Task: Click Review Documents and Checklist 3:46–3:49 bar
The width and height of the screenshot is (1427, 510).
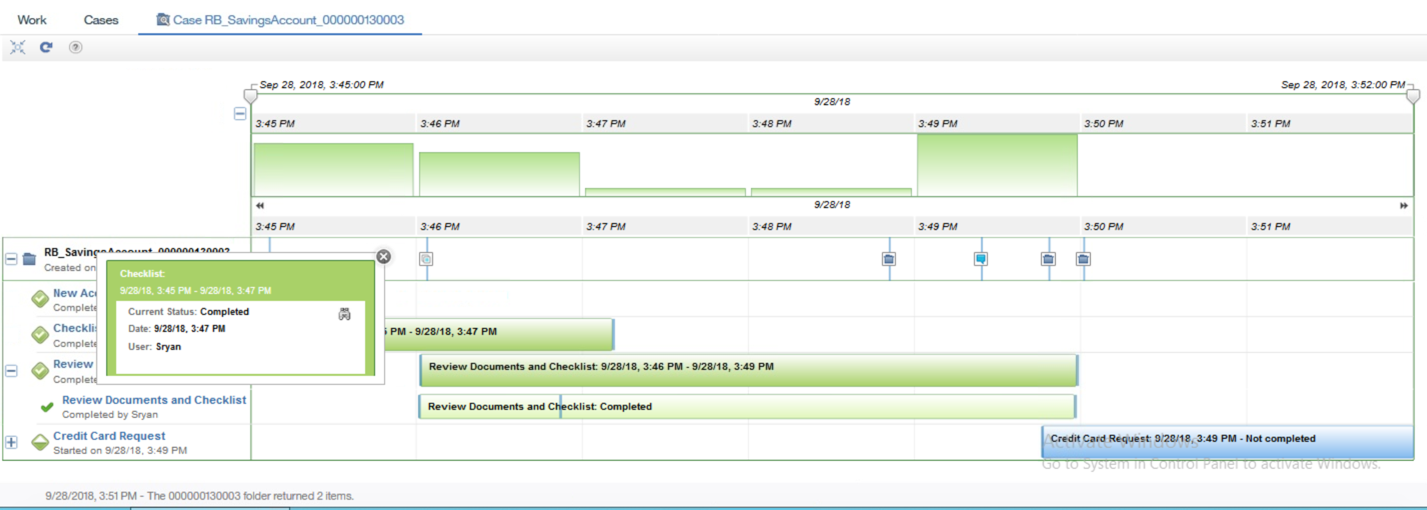Action: (749, 370)
